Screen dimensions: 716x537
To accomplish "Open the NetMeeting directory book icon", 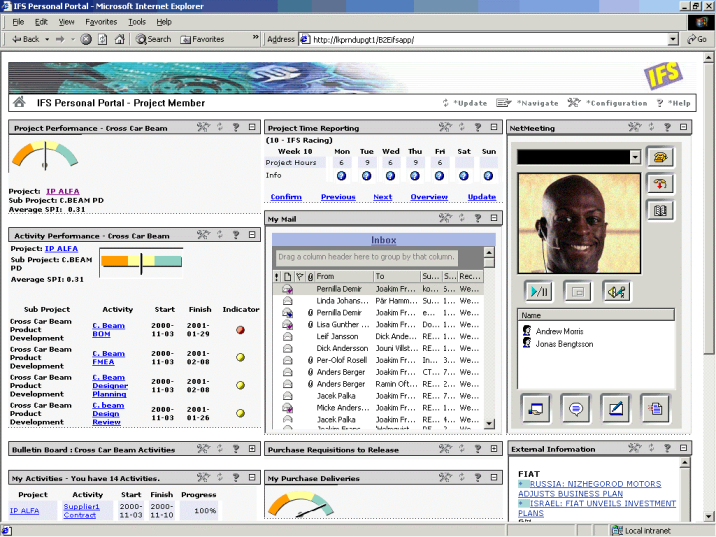I will coord(660,211).
